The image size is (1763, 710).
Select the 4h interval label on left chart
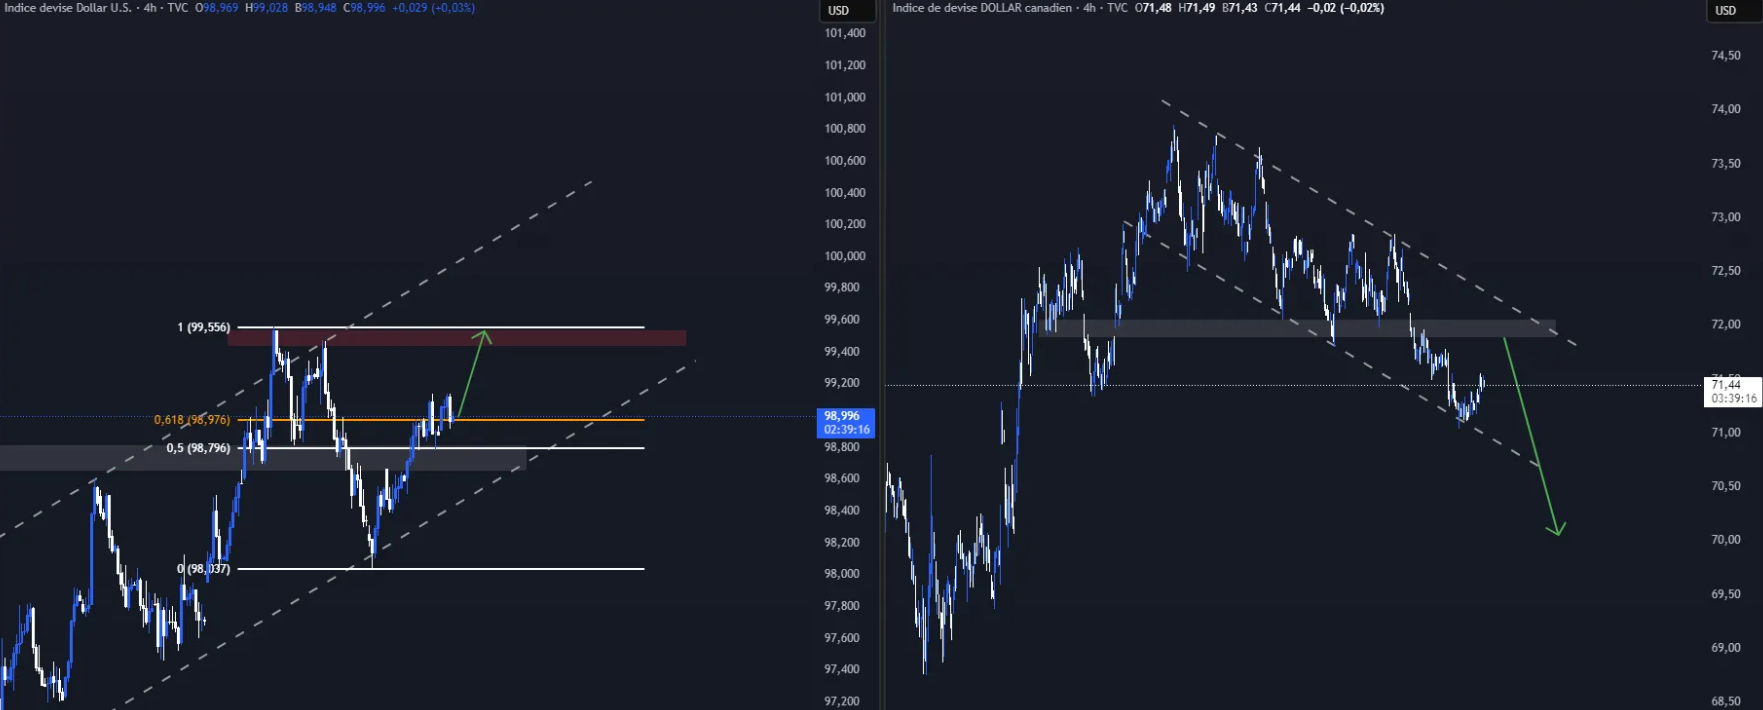pos(149,8)
